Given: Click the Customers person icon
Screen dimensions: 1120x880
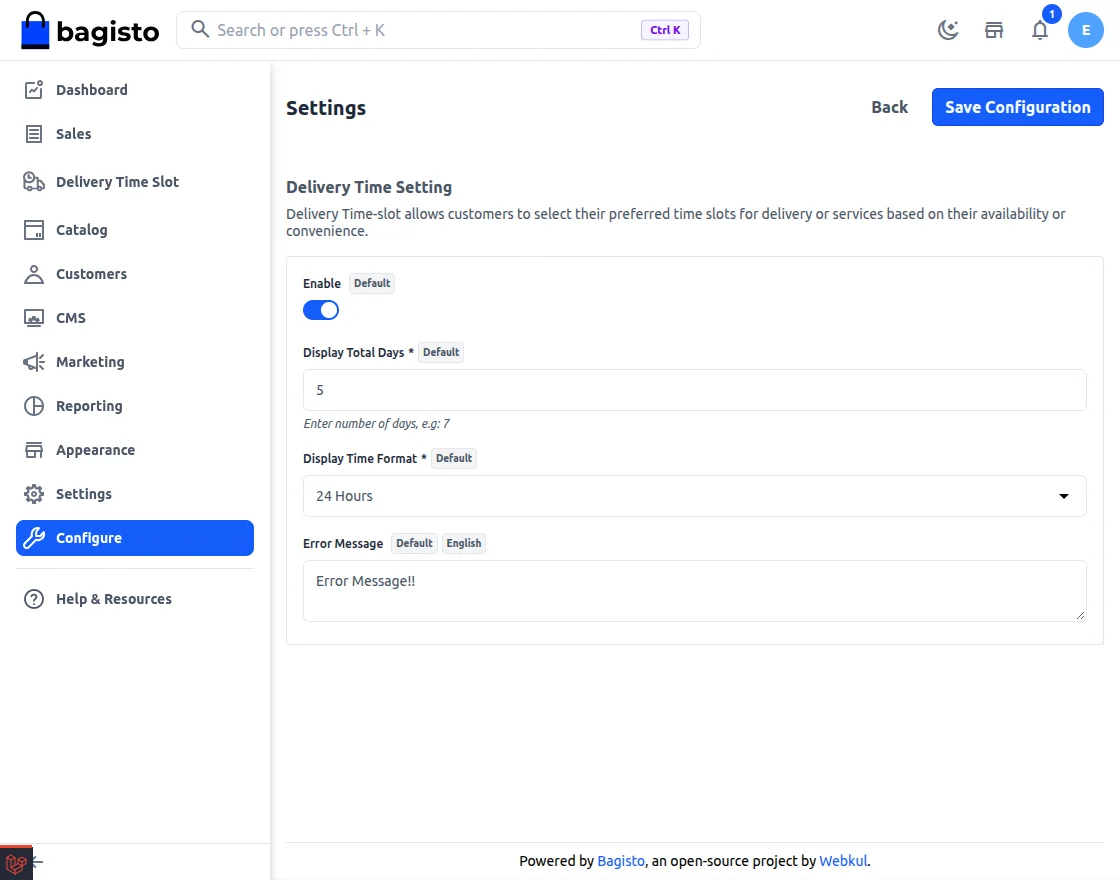Looking at the screenshot, I should tap(34, 274).
